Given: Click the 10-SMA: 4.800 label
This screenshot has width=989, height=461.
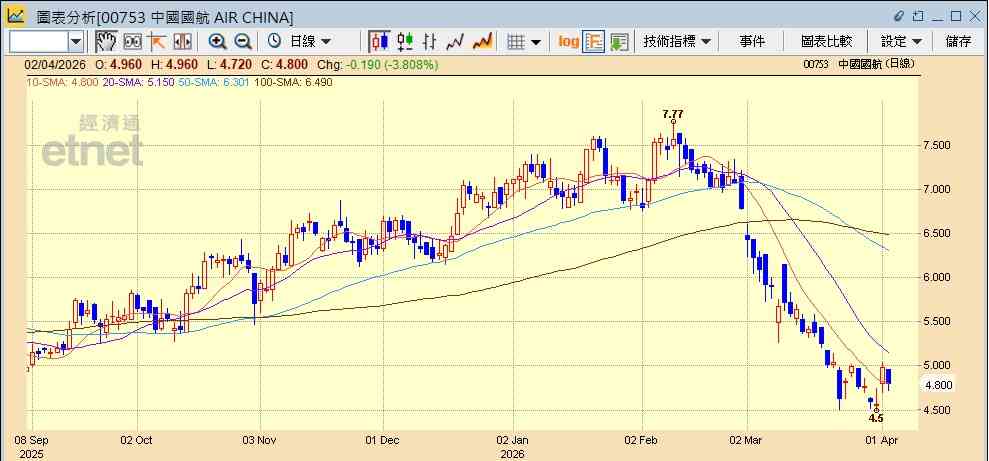Looking at the screenshot, I should (61, 82).
